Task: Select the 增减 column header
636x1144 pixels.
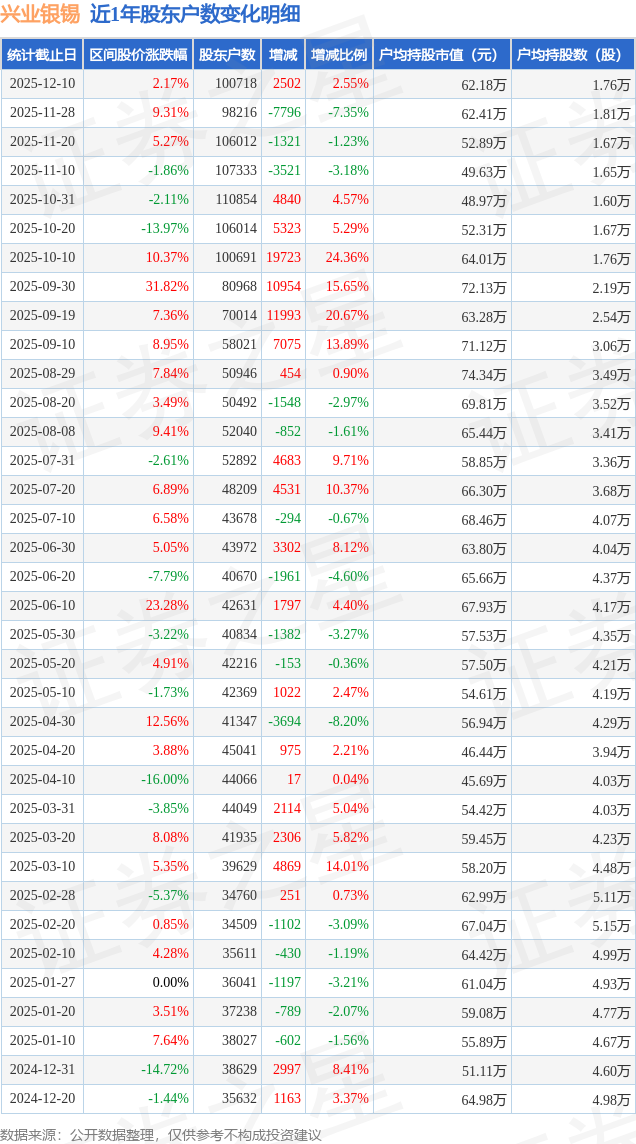Action: click(x=283, y=55)
